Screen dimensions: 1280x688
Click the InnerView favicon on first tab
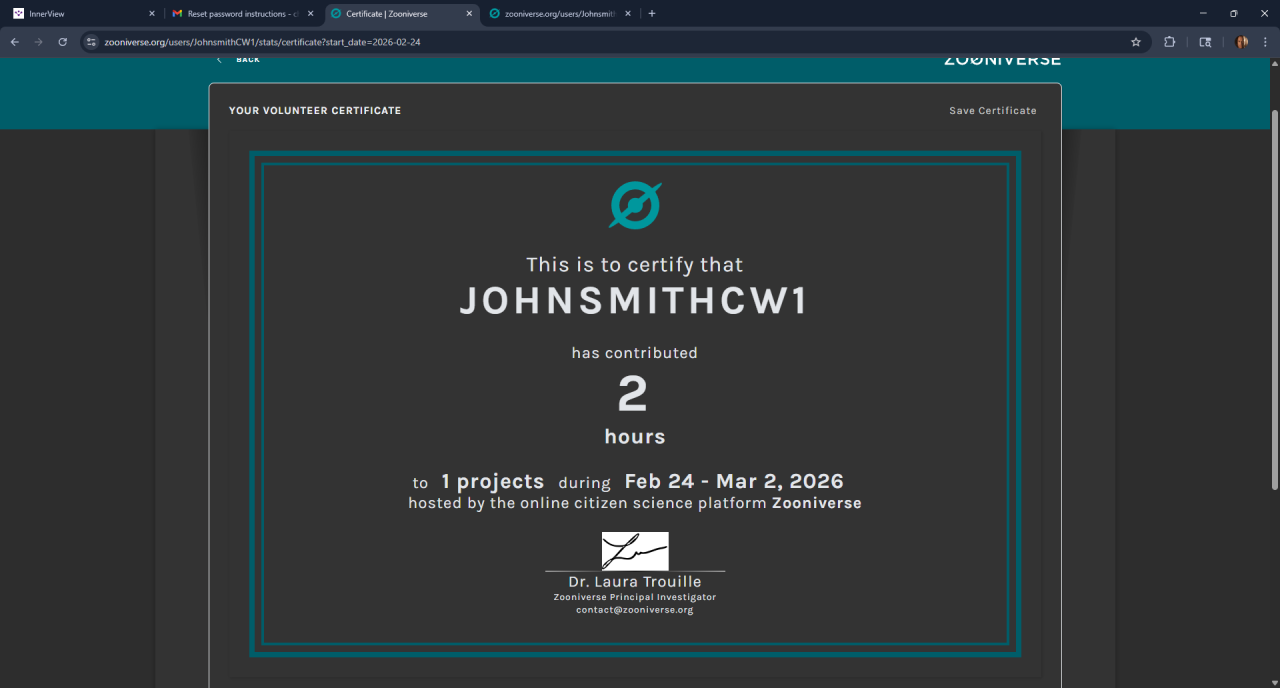(x=18, y=14)
